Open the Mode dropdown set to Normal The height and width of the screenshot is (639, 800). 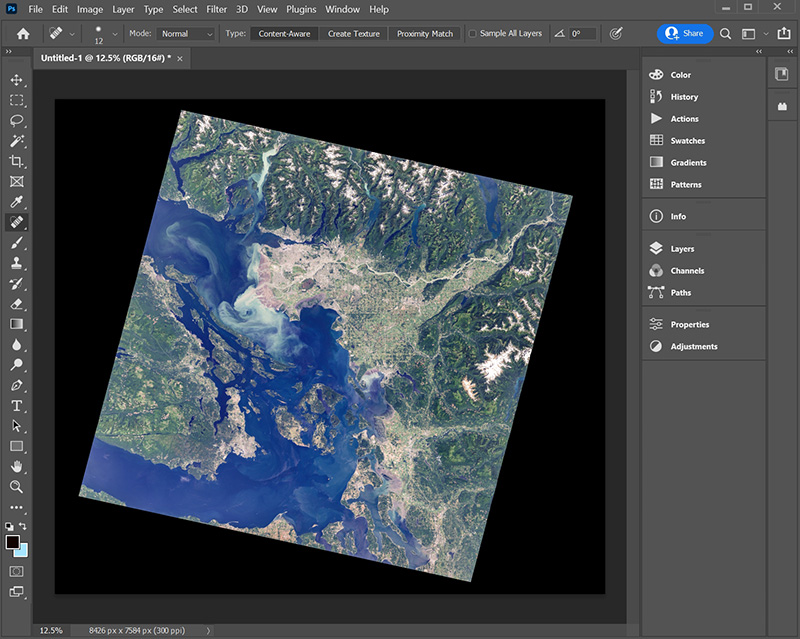pyautogui.click(x=187, y=33)
